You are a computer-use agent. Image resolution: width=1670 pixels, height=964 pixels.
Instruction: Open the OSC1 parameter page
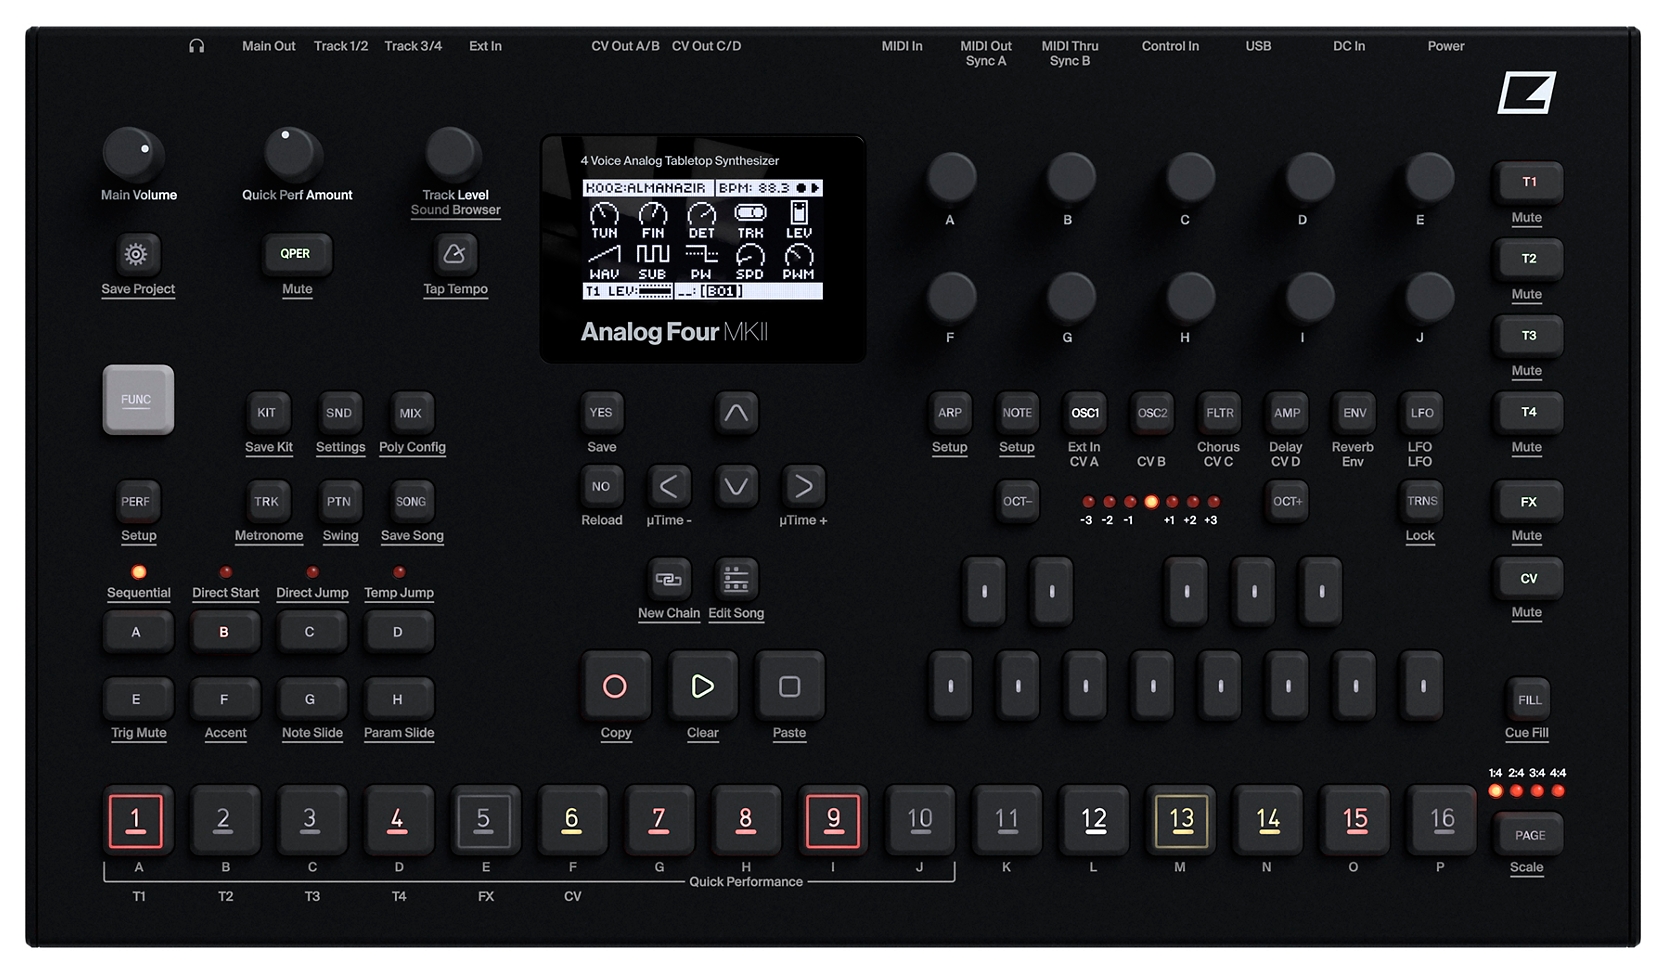(x=1085, y=412)
